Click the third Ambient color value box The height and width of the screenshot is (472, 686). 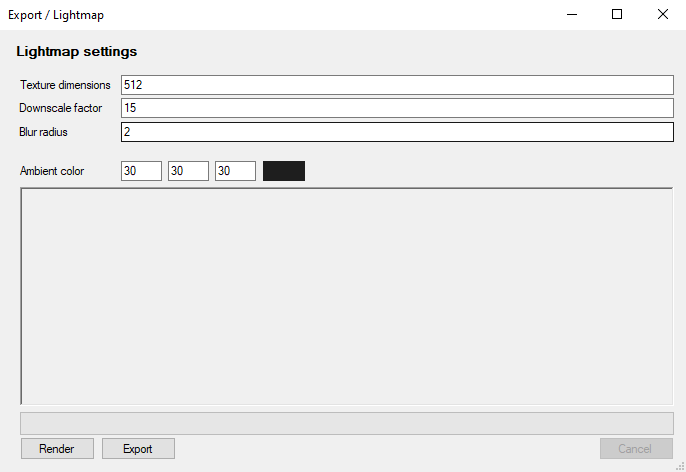tap(235, 171)
